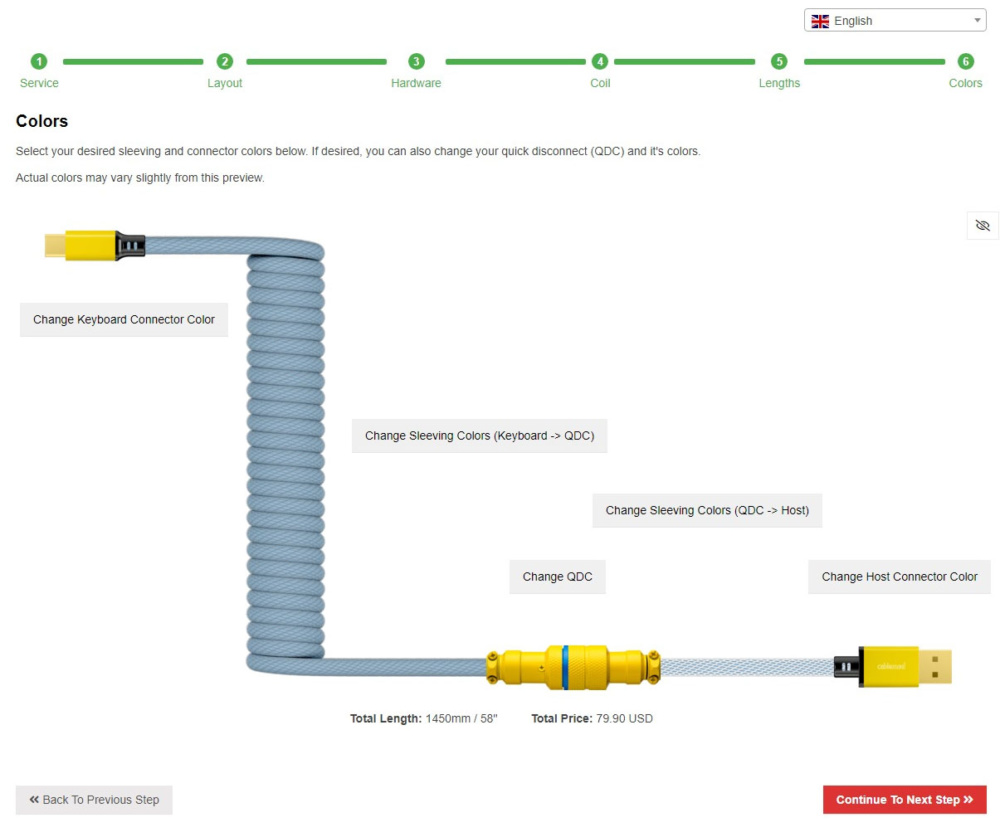
Task: Go to step 4 Coil circle
Action: tap(599, 61)
